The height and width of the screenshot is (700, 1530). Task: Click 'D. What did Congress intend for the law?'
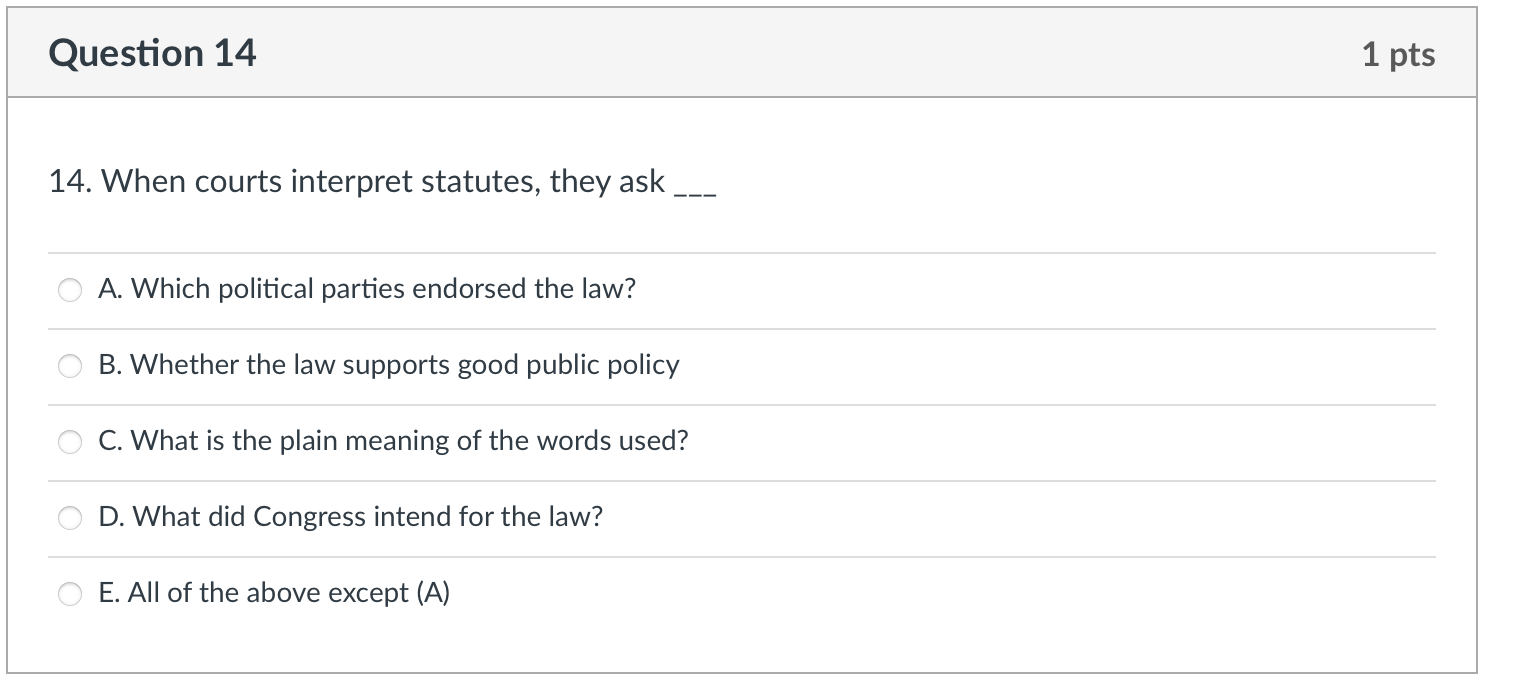[352, 516]
